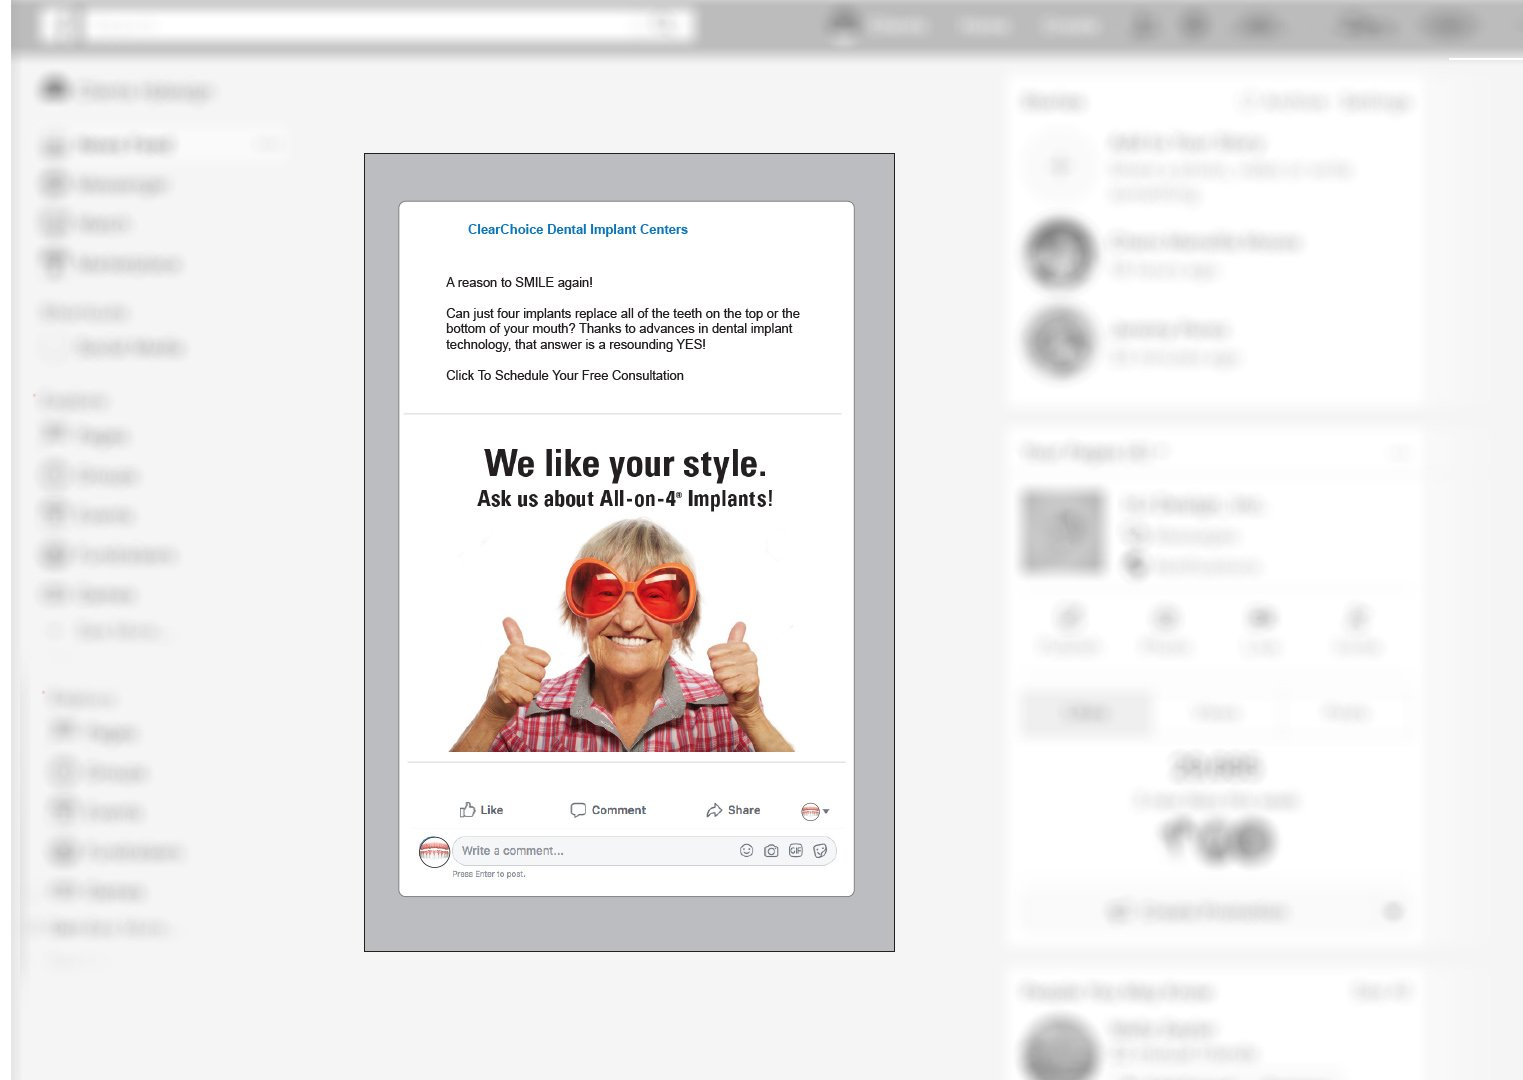Image resolution: width=1523 pixels, height=1080 pixels.
Task: Click the 'We like your style.' headline
Action: pos(625,464)
